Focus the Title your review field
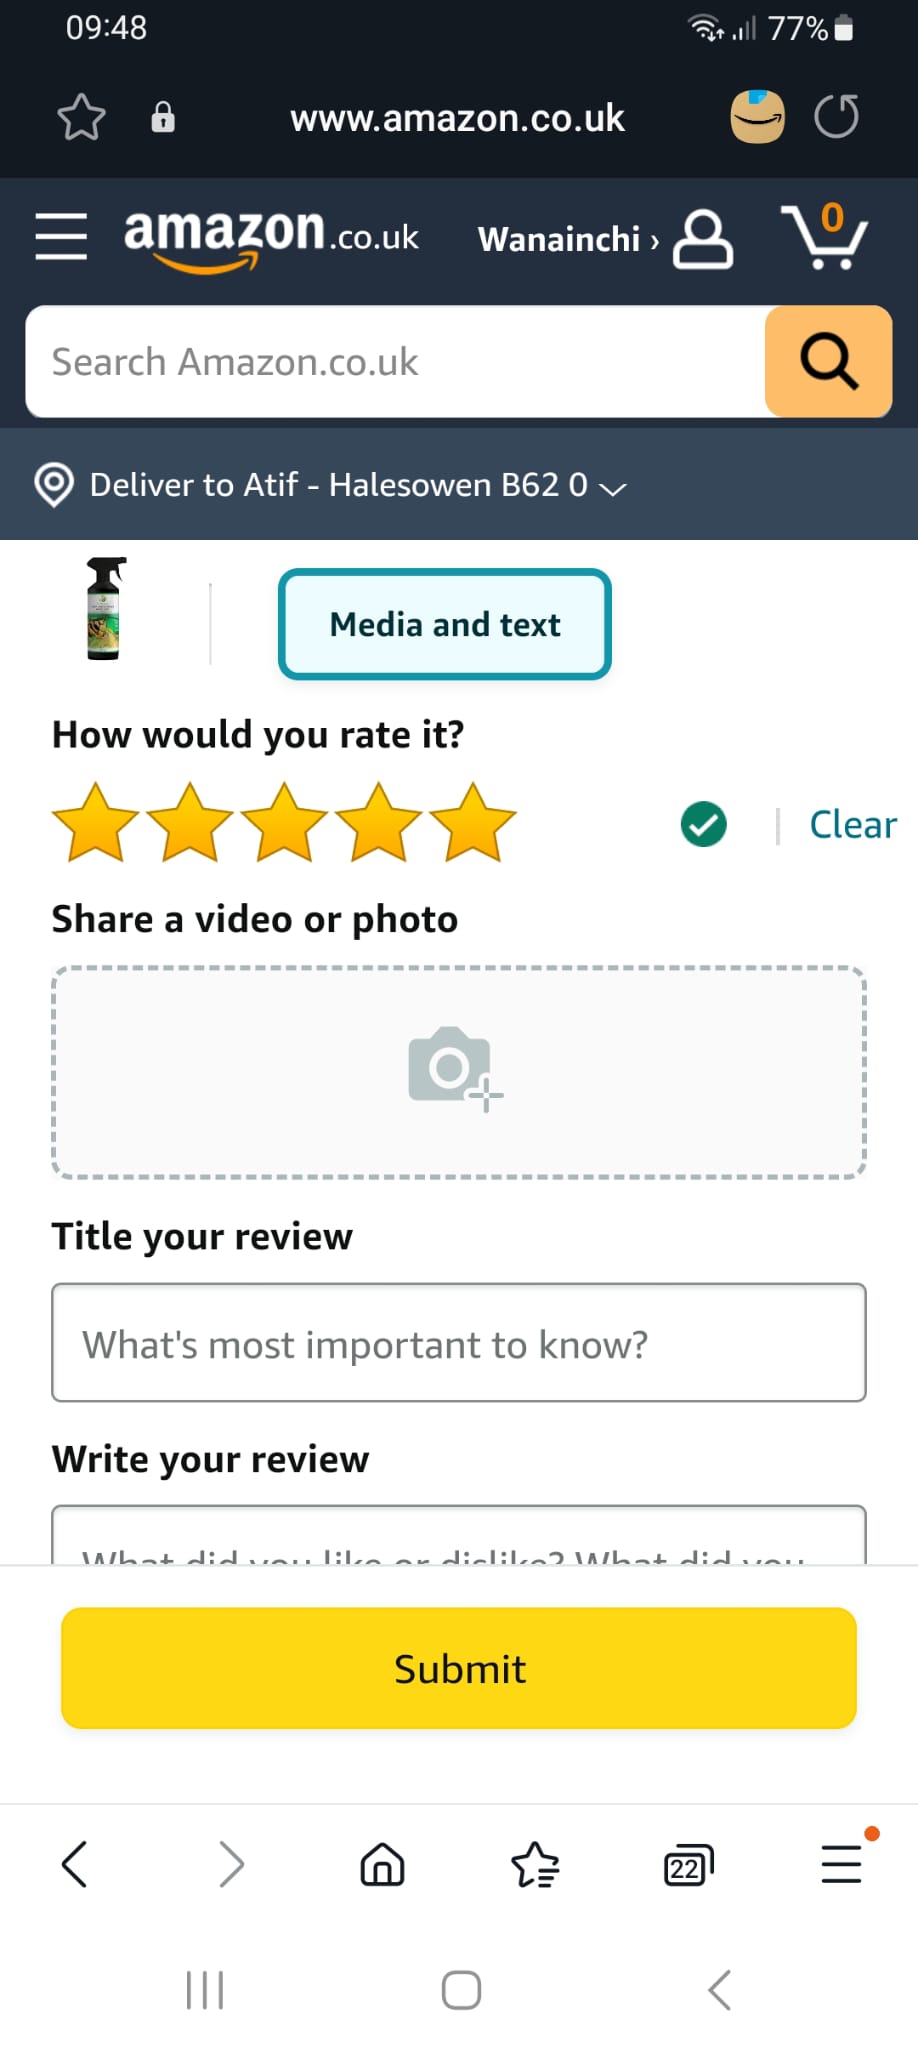This screenshot has height=2048, width=918. 459,1343
